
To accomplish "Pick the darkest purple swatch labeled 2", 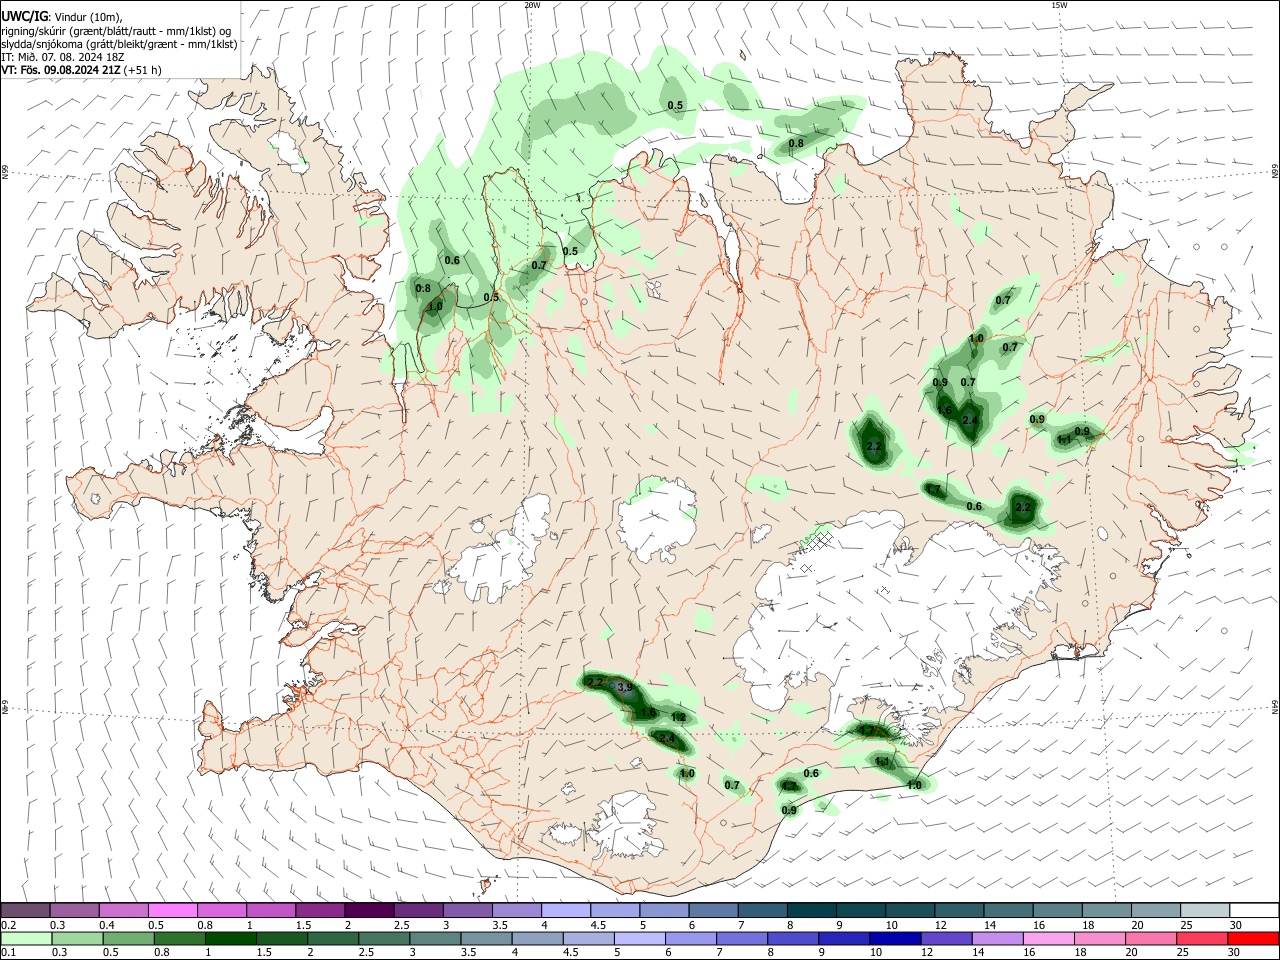I will (369, 910).
